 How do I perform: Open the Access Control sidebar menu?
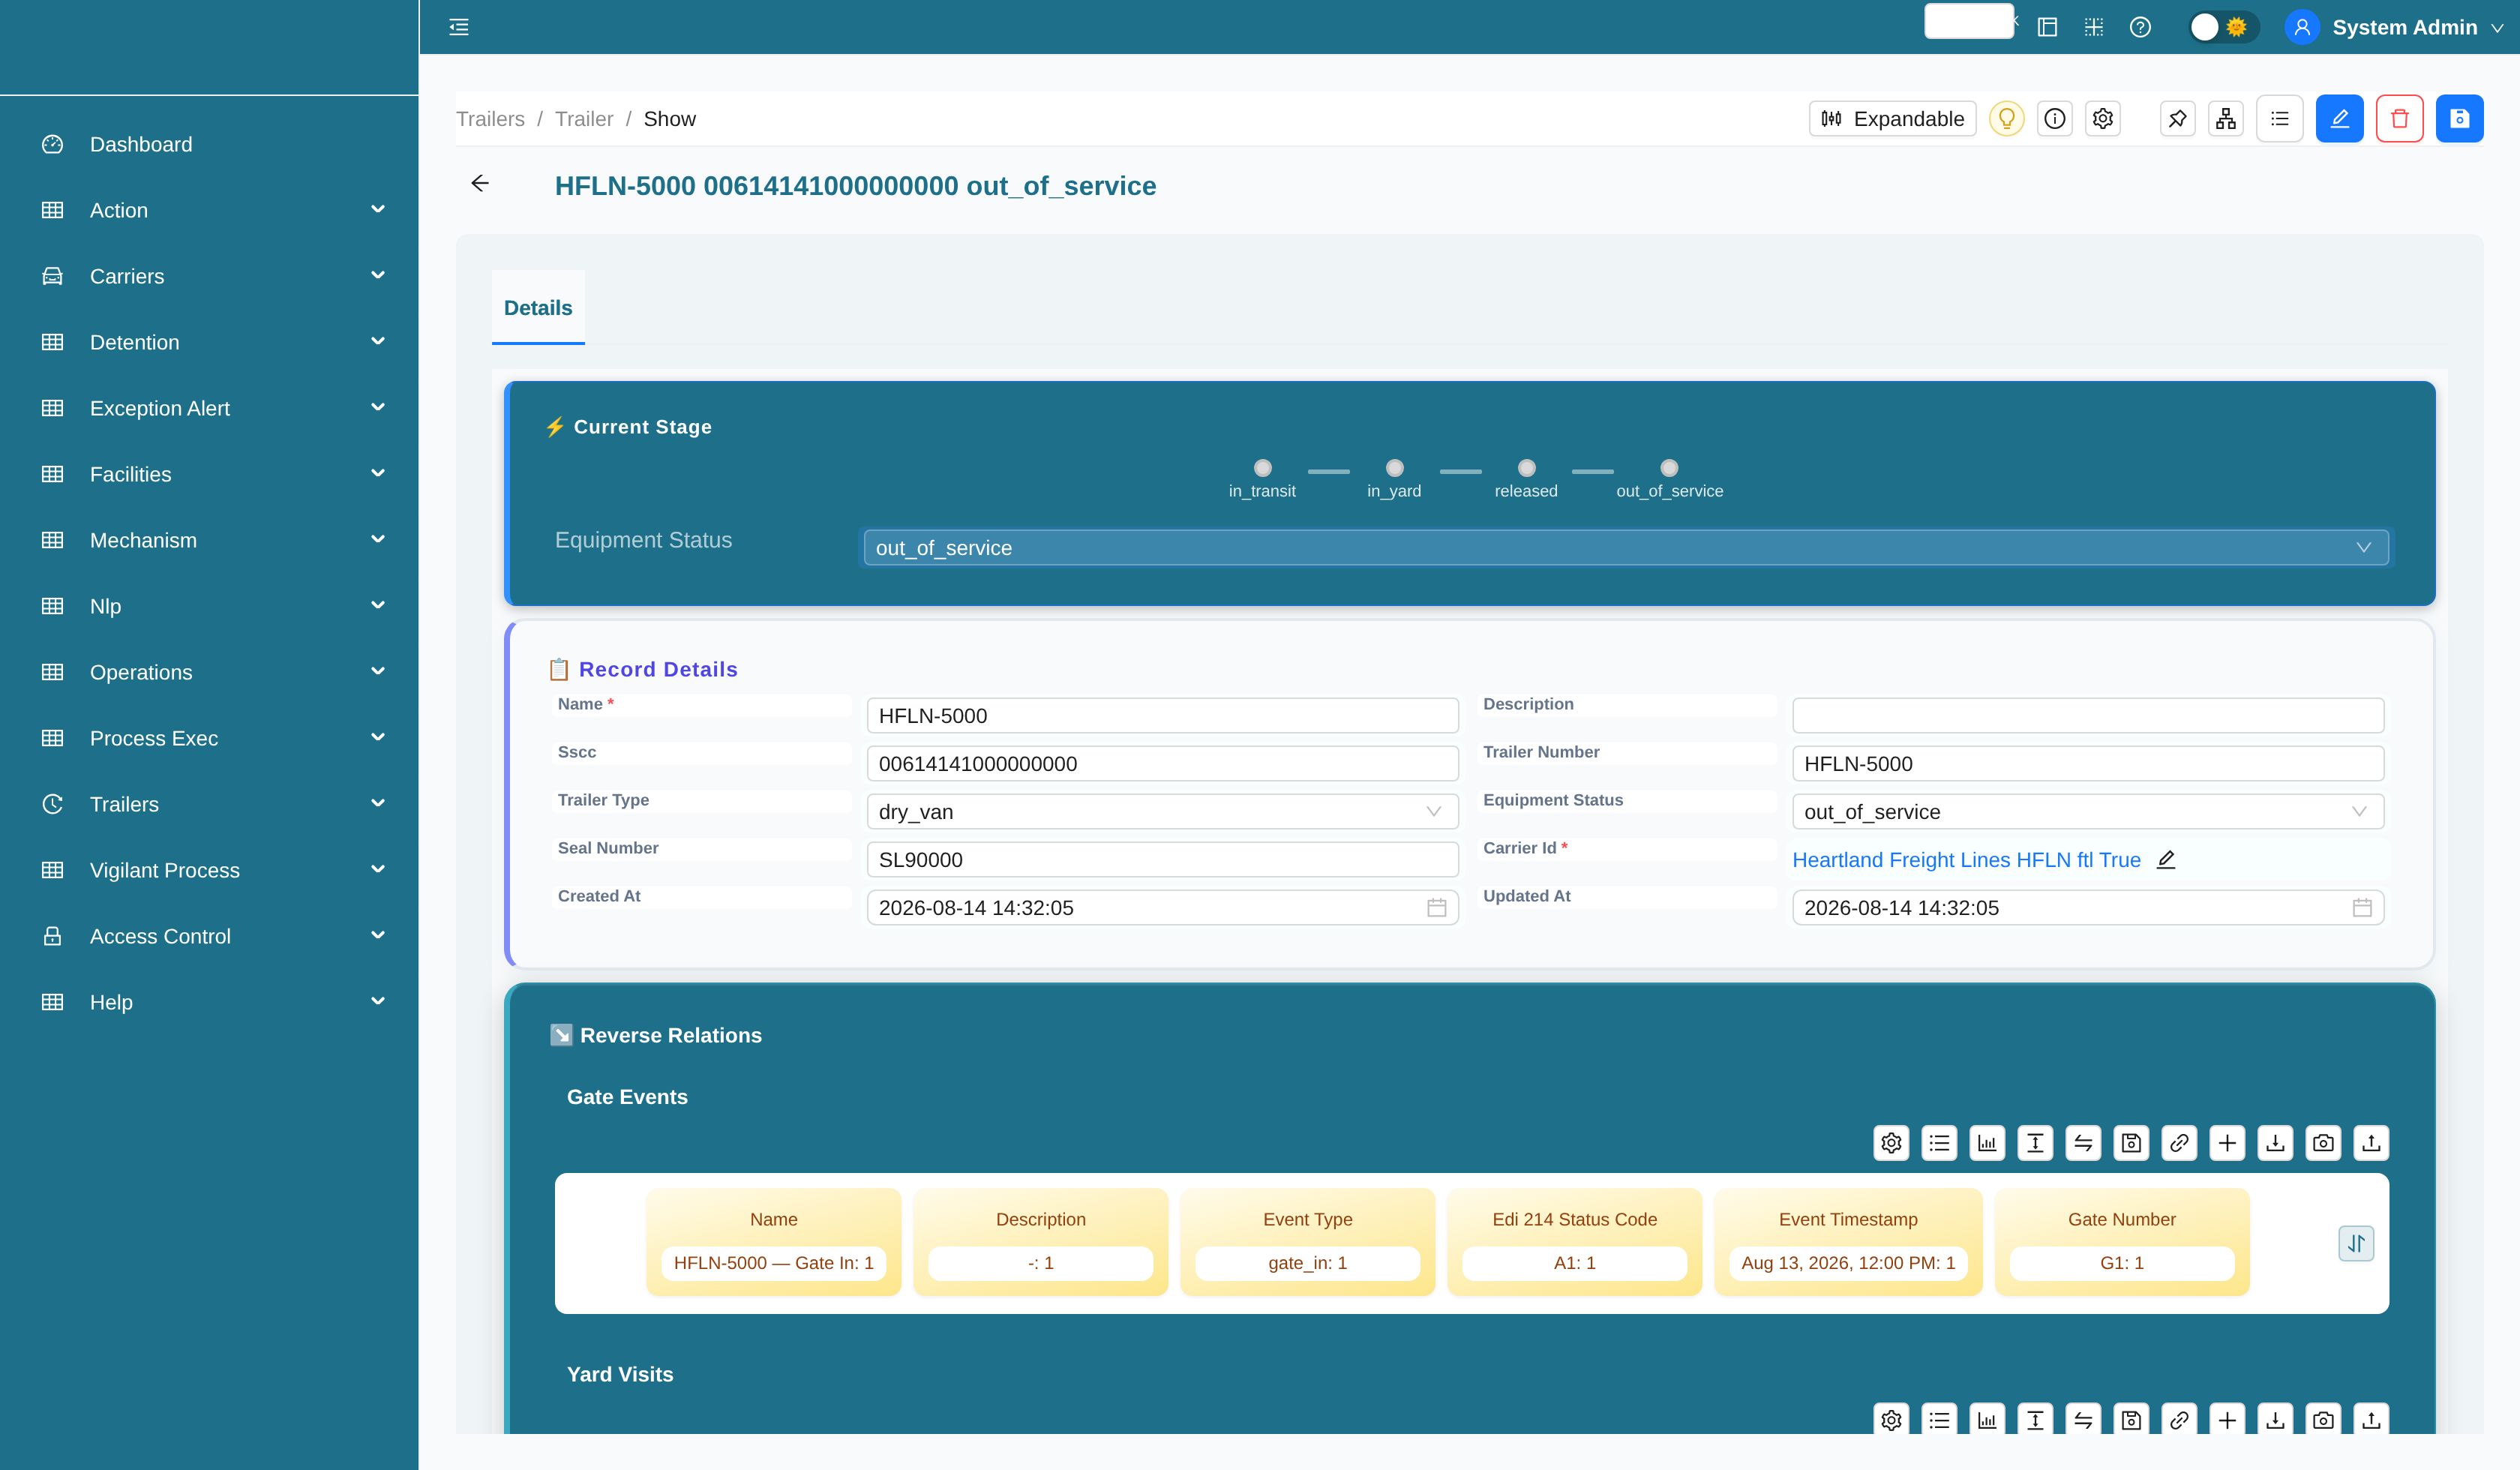(x=210, y=936)
